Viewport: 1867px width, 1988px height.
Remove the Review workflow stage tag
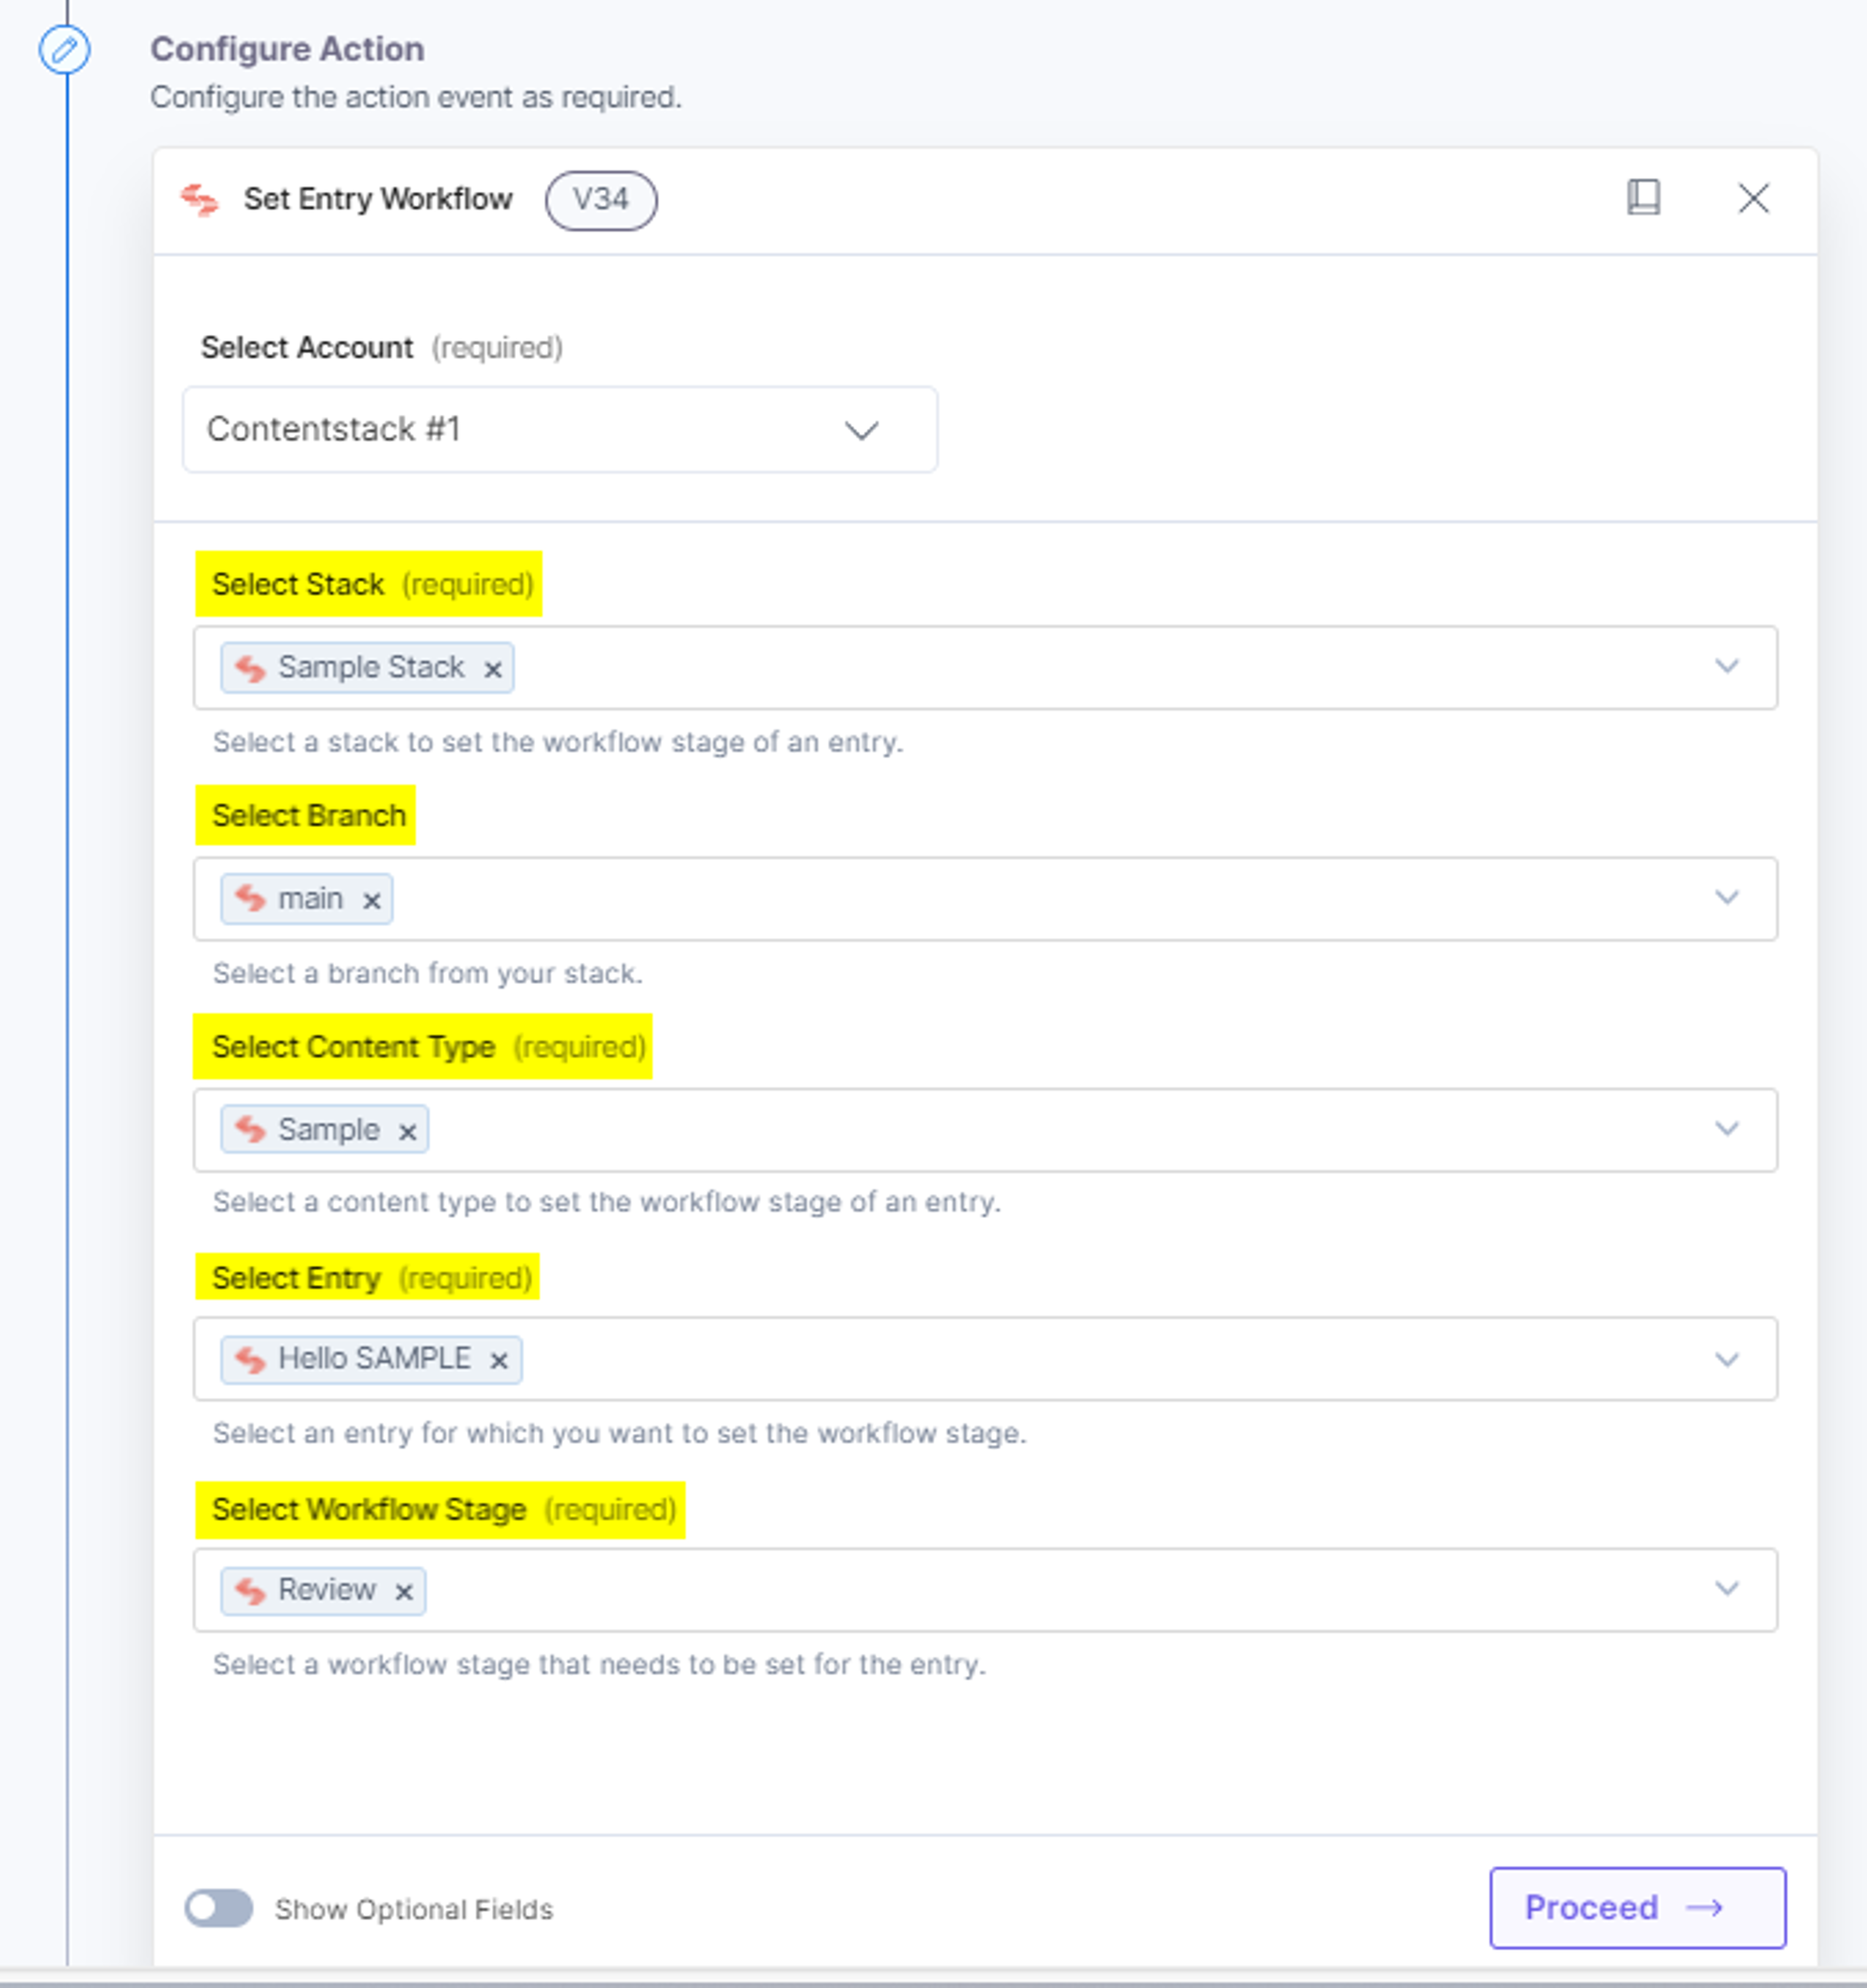point(403,1591)
